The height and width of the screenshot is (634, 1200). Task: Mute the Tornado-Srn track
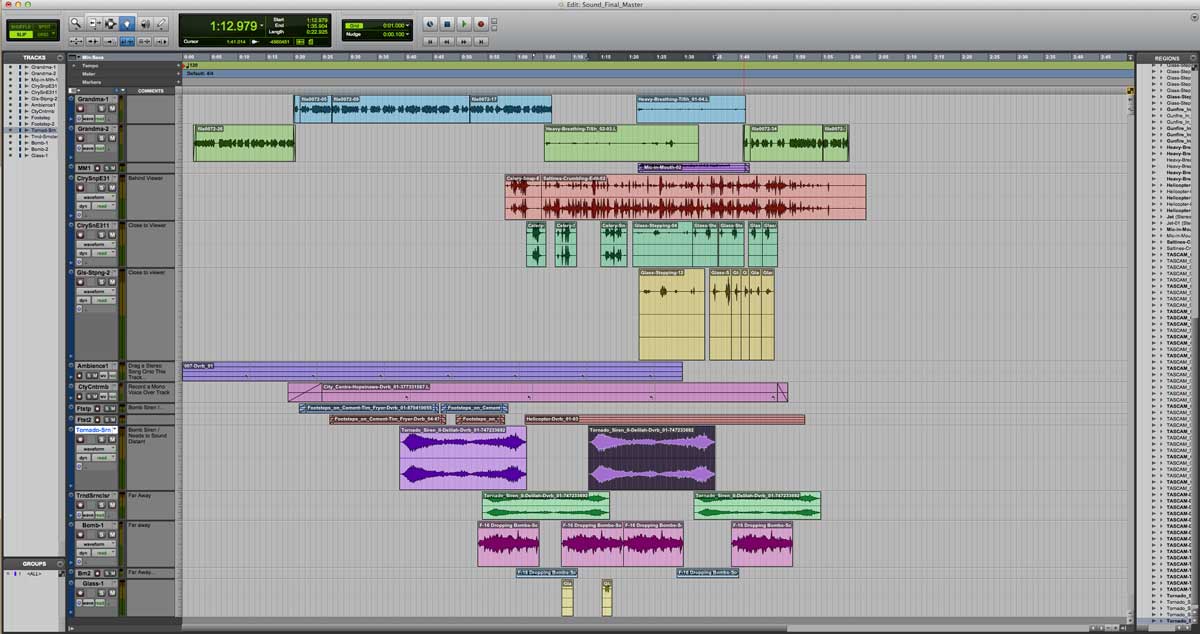[112, 439]
